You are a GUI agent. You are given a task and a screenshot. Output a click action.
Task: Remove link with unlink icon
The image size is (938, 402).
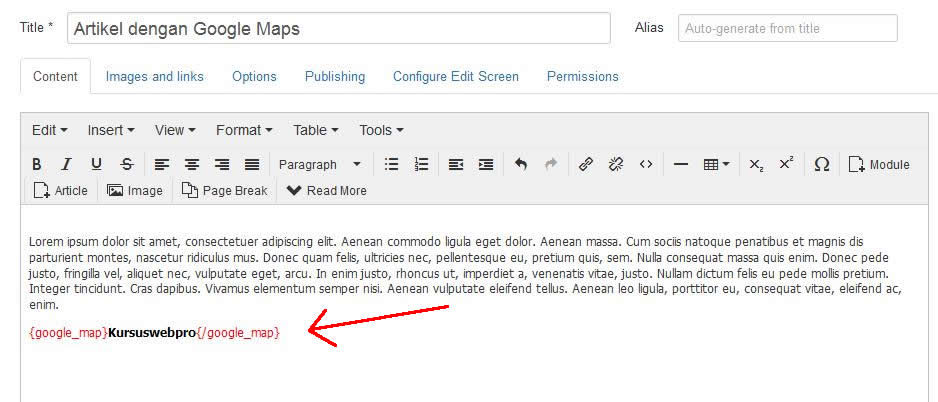pos(616,165)
